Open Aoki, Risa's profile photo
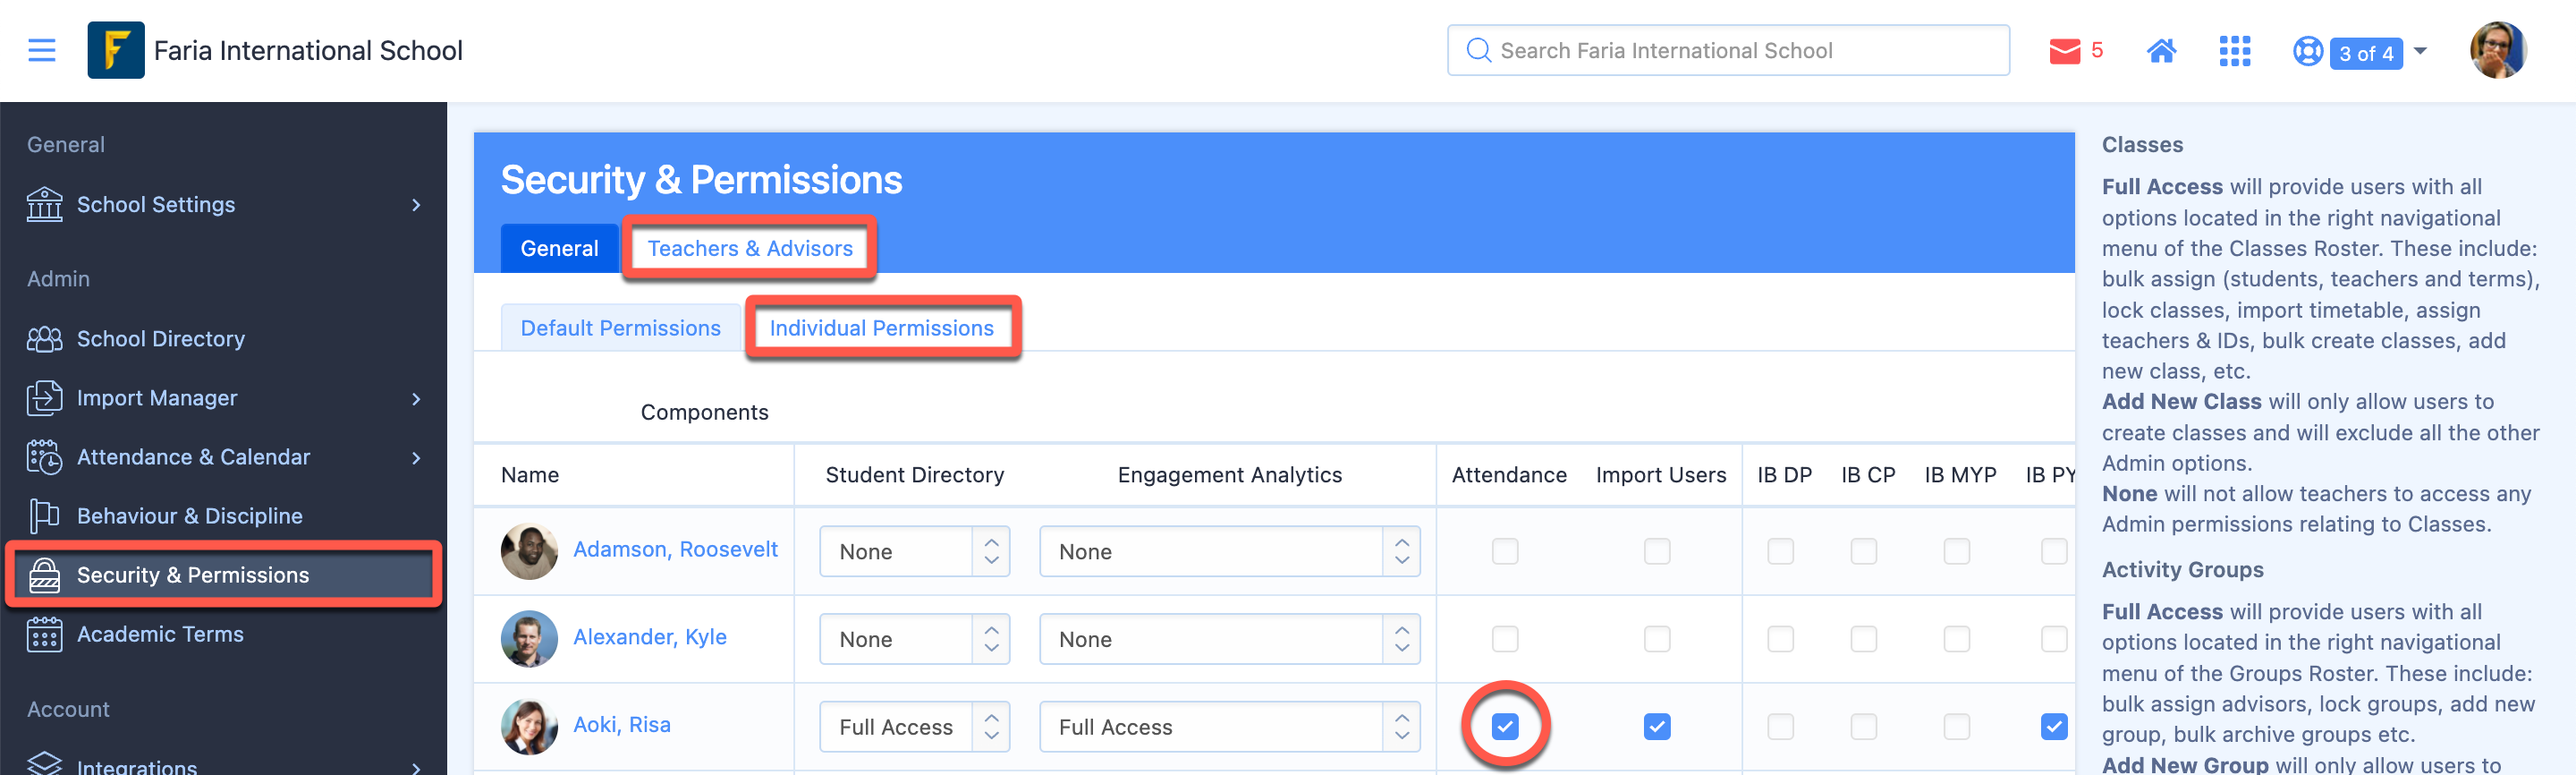The width and height of the screenshot is (2576, 775). tap(529, 727)
